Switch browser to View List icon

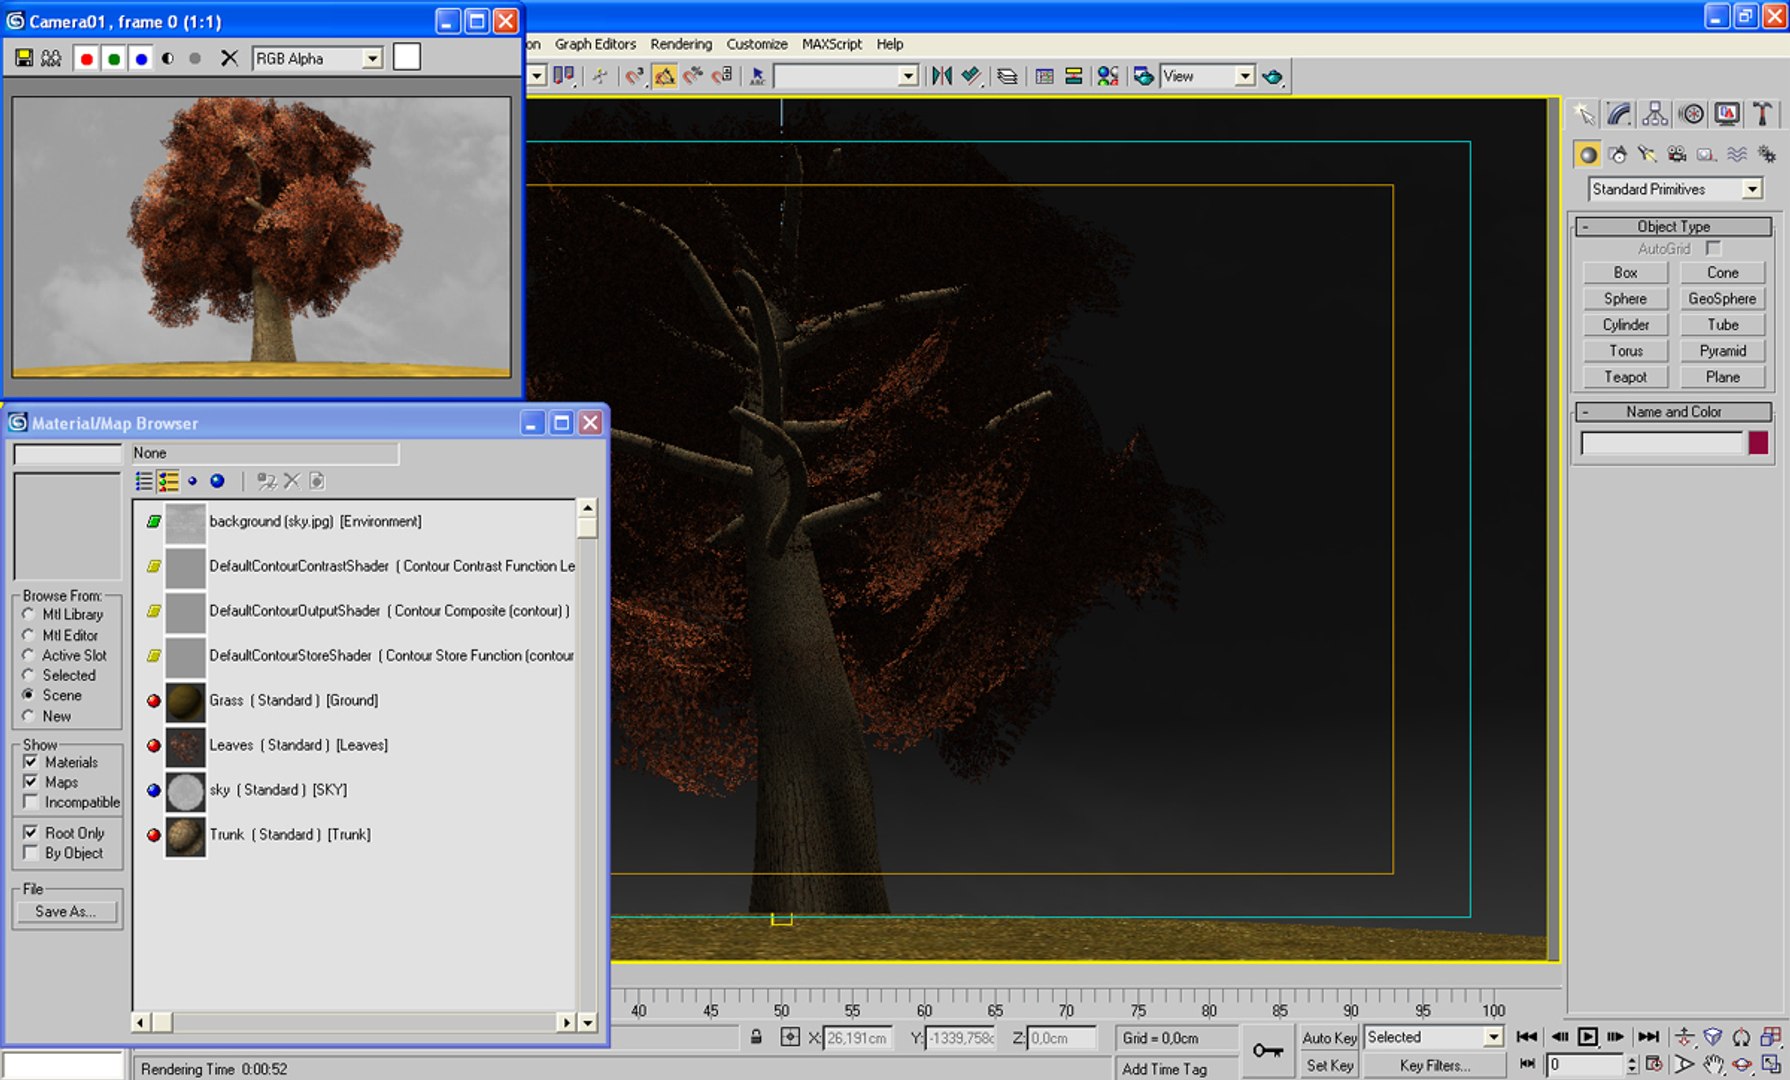144,482
